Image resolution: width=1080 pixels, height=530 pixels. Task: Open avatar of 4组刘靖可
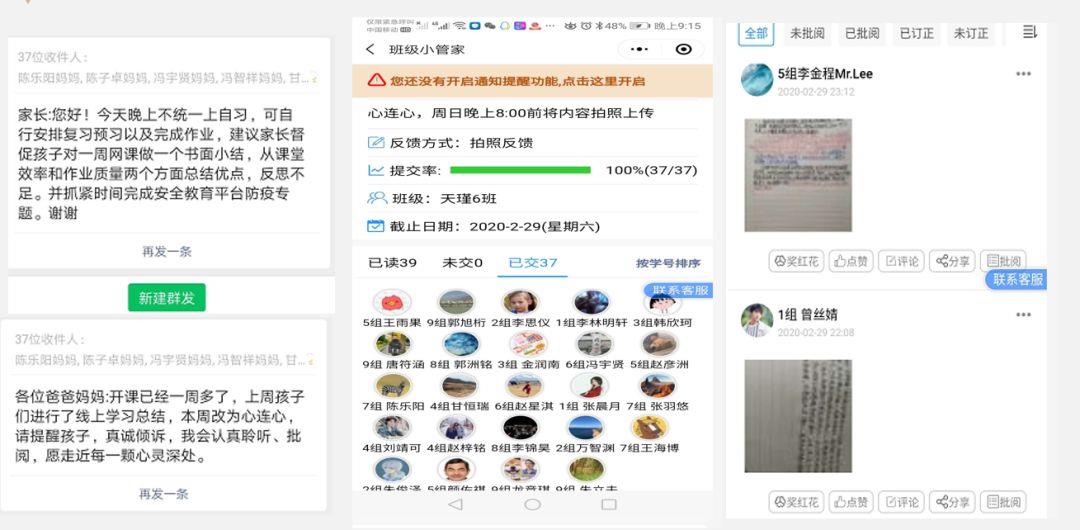391,428
